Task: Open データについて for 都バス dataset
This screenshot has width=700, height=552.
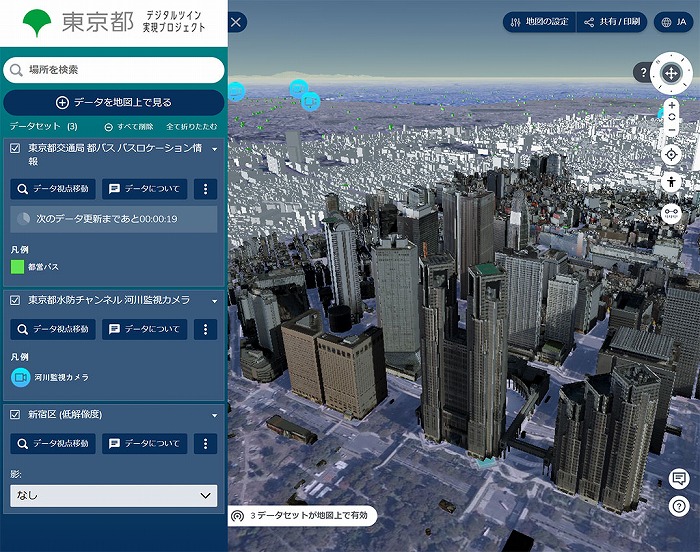Action: click(144, 189)
